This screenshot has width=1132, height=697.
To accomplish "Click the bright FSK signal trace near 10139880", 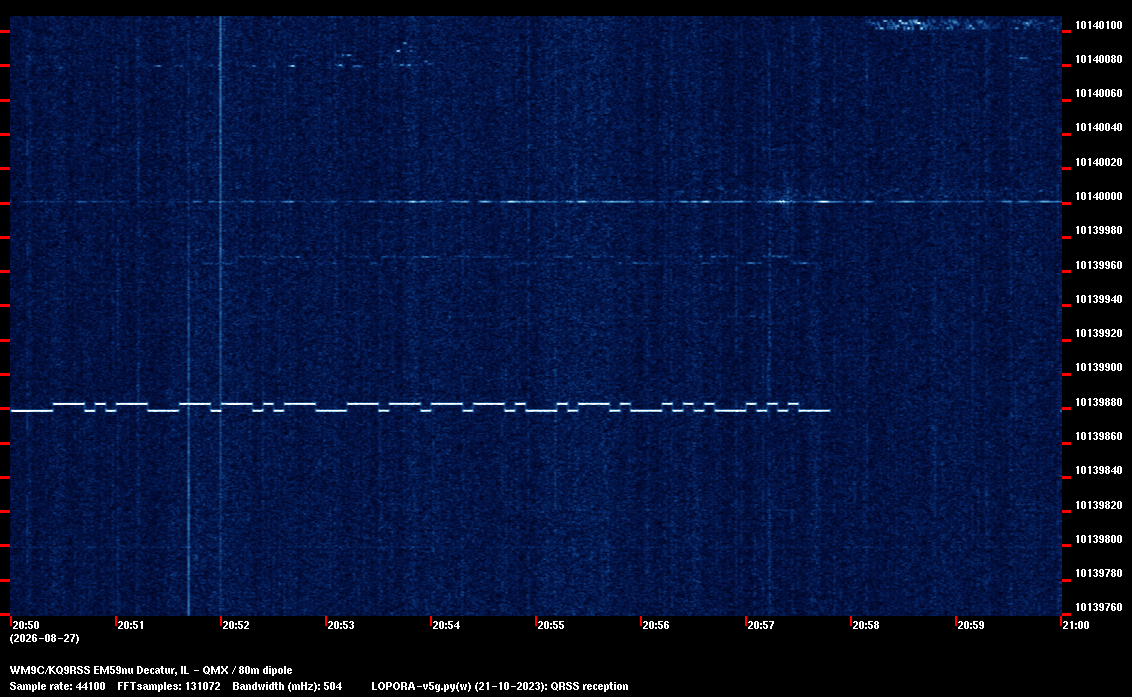I will pyautogui.click(x=420, y=407).
